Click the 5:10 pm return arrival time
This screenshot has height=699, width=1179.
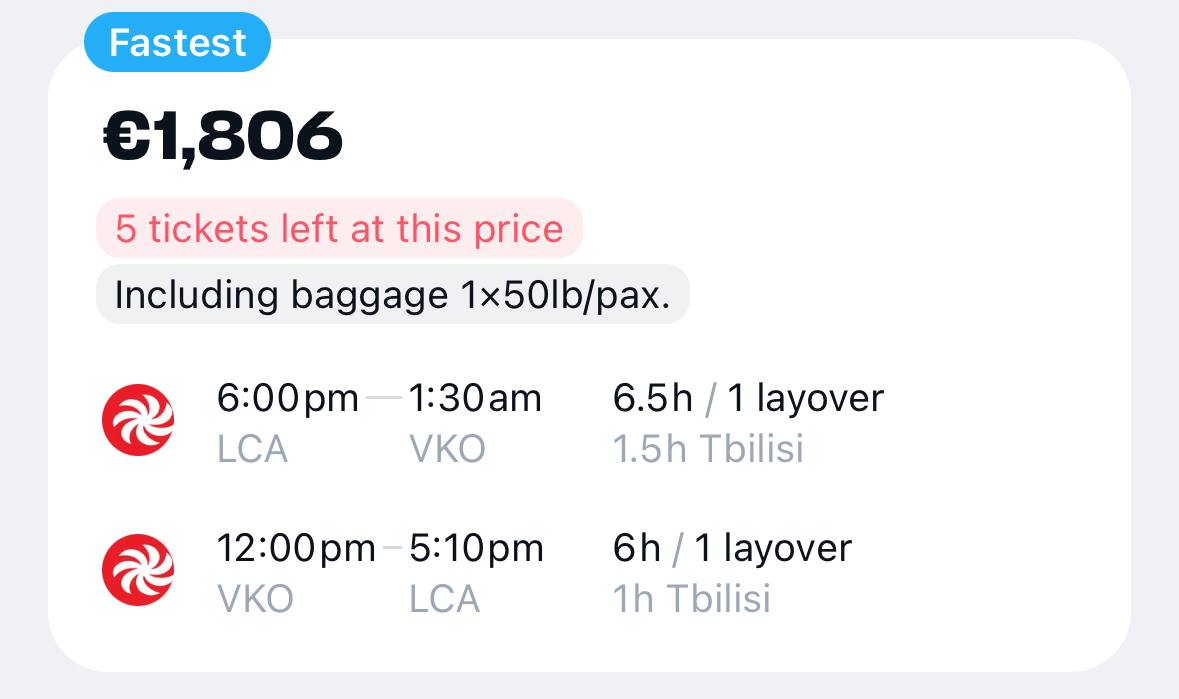point(476,548)
